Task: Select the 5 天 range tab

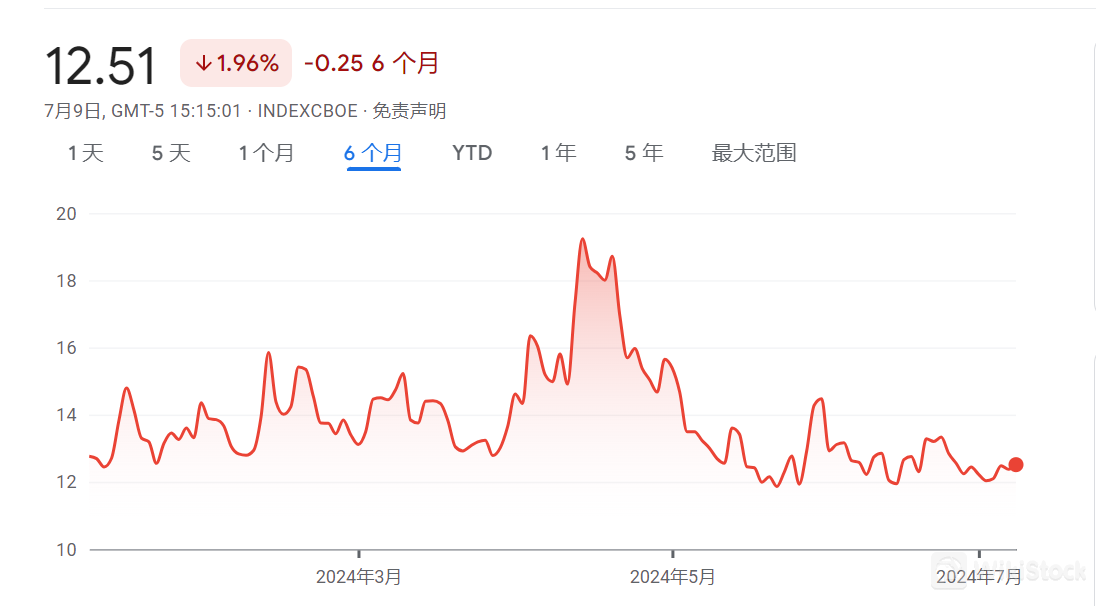Action: [x=171, y=153]
